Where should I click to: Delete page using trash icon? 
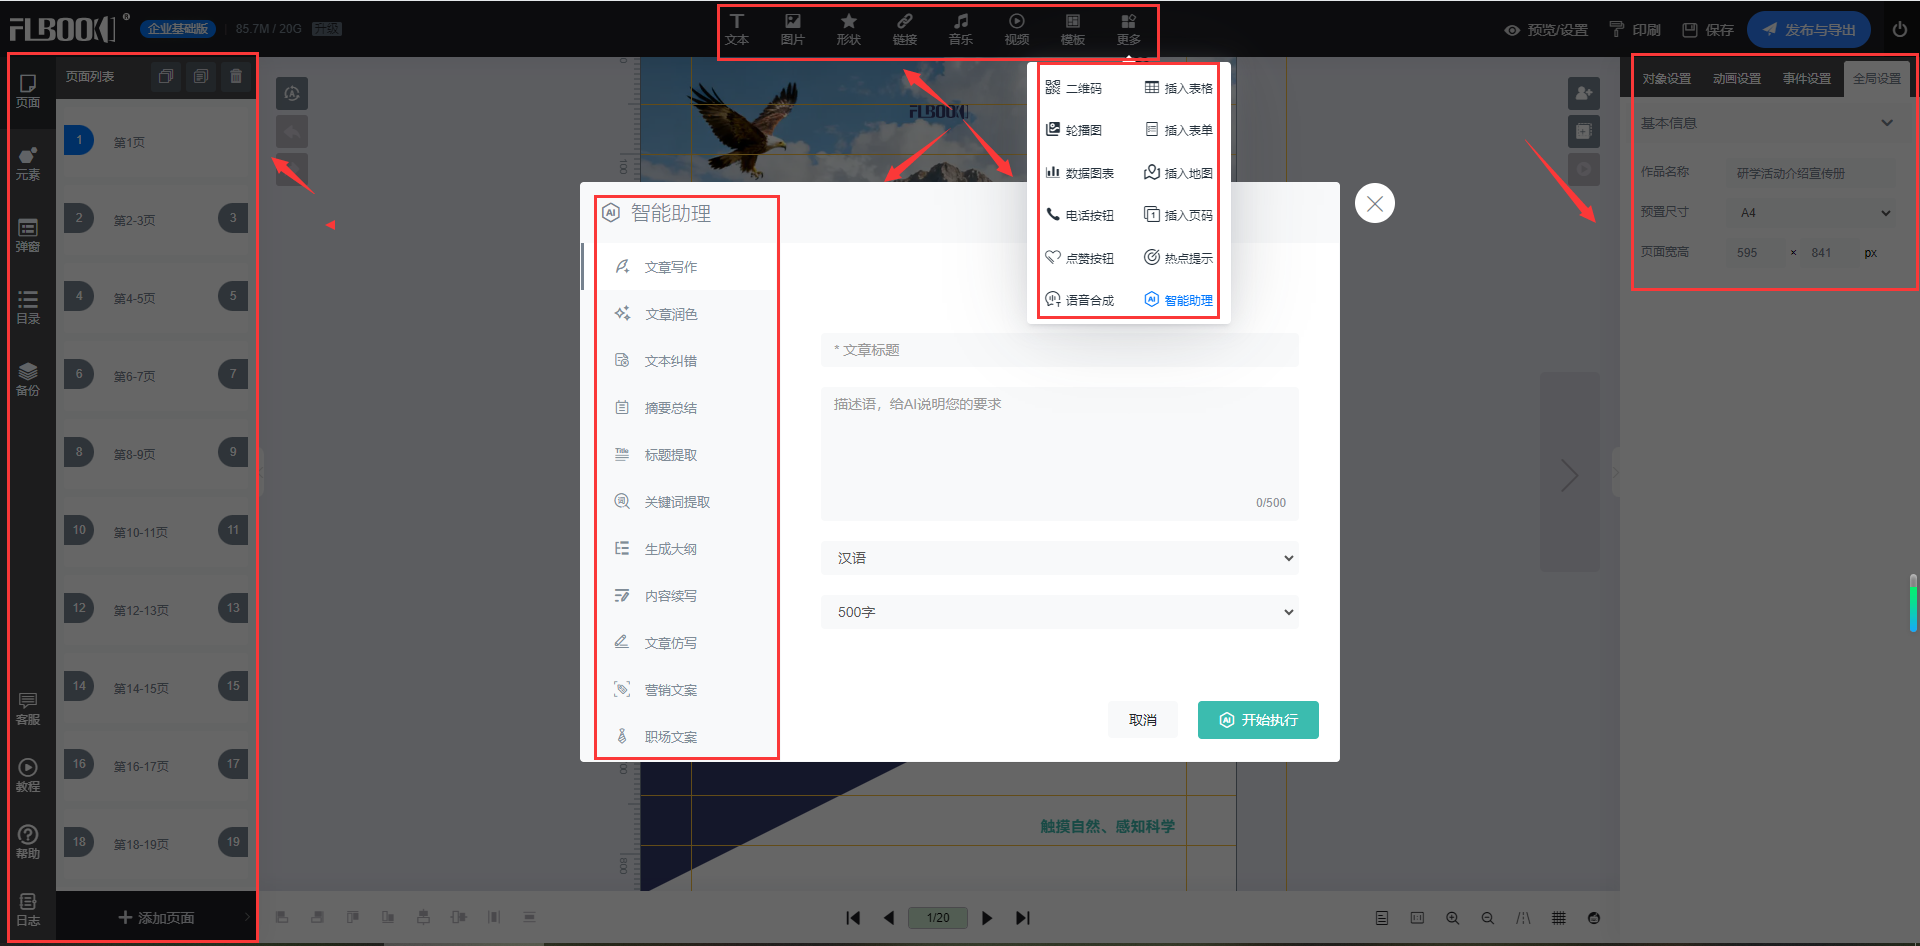[236, 76]
